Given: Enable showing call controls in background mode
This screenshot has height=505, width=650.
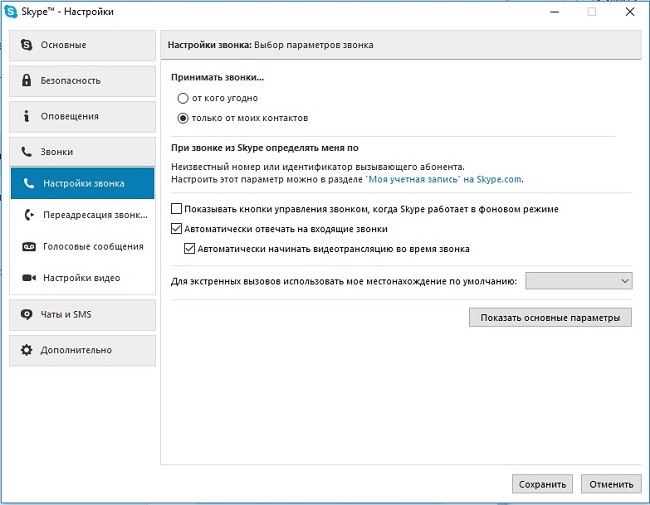Looking at the screenshot, I should coord(176,209).
